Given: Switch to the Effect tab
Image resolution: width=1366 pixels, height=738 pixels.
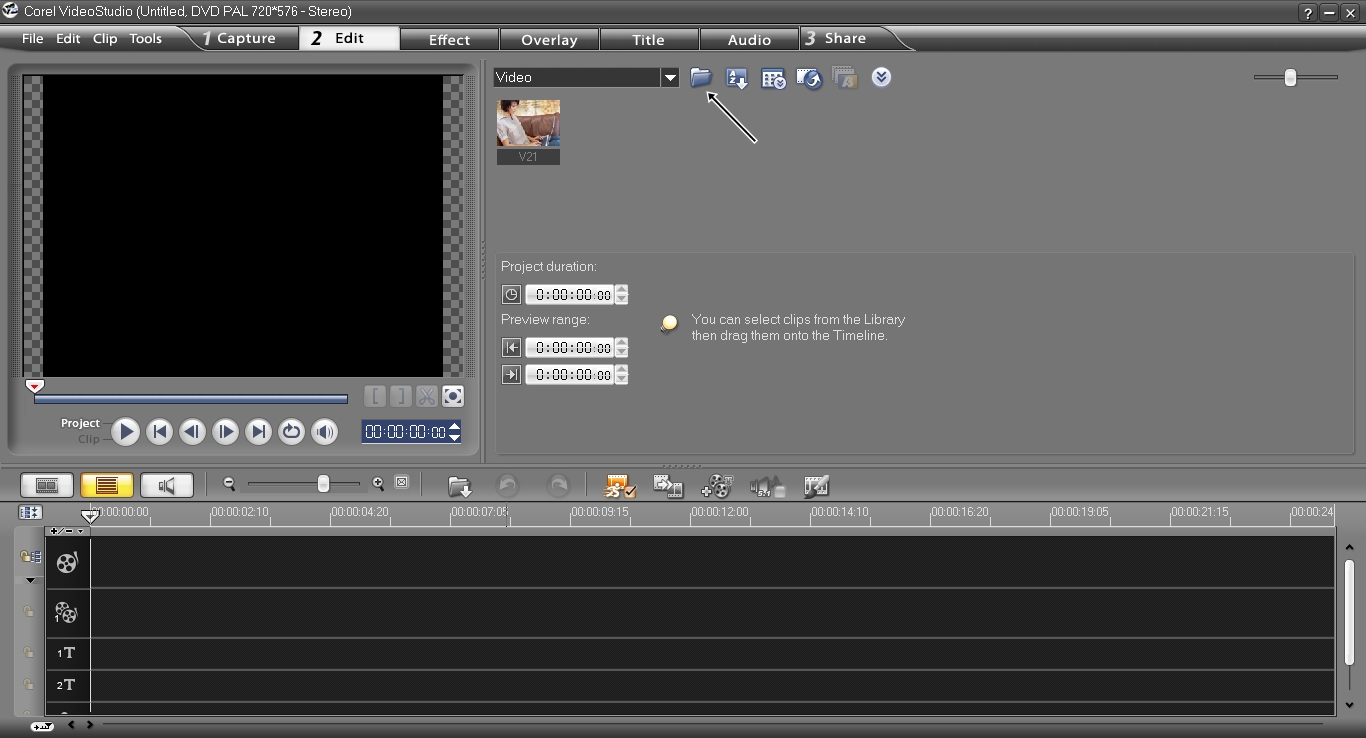Looking at the screenshot, I should (x=448, y=40).
